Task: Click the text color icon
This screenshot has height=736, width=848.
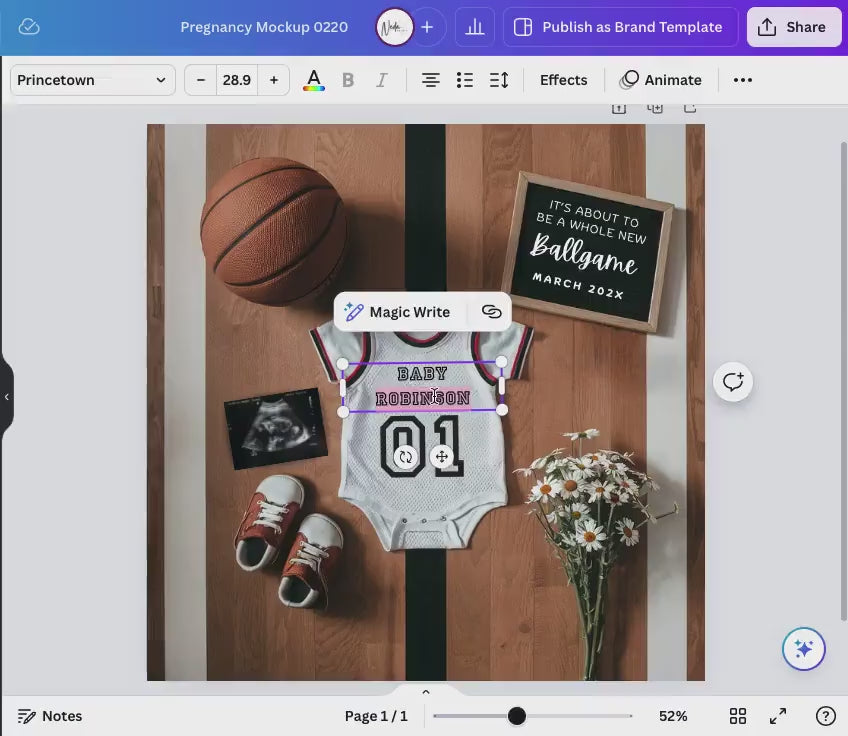Action: 314,80
